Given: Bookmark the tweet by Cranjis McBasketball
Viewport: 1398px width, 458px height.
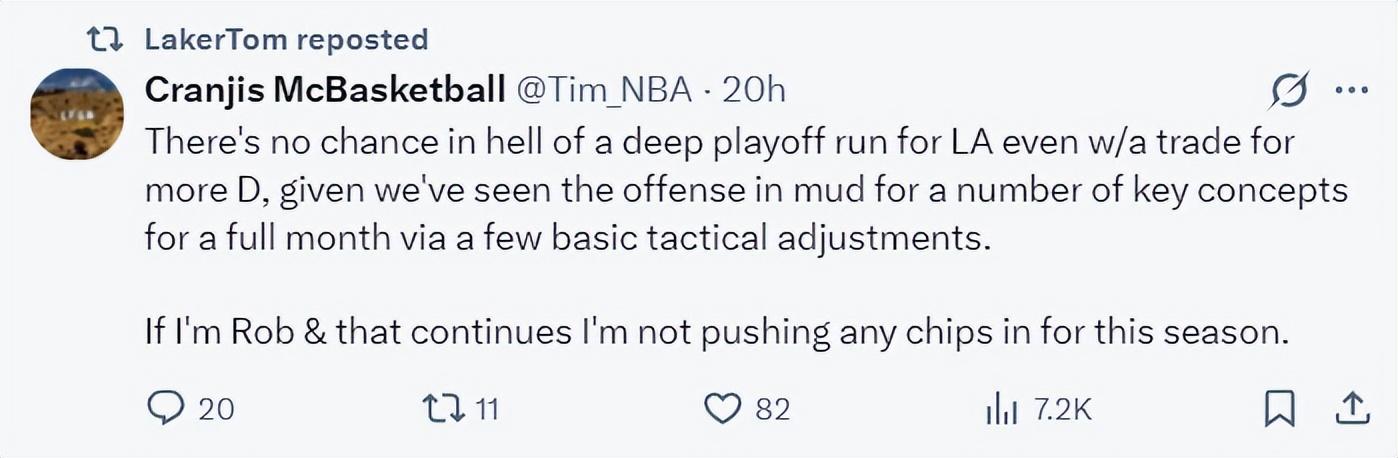Looking at the screenshot, I should (x=1280, y=407).
